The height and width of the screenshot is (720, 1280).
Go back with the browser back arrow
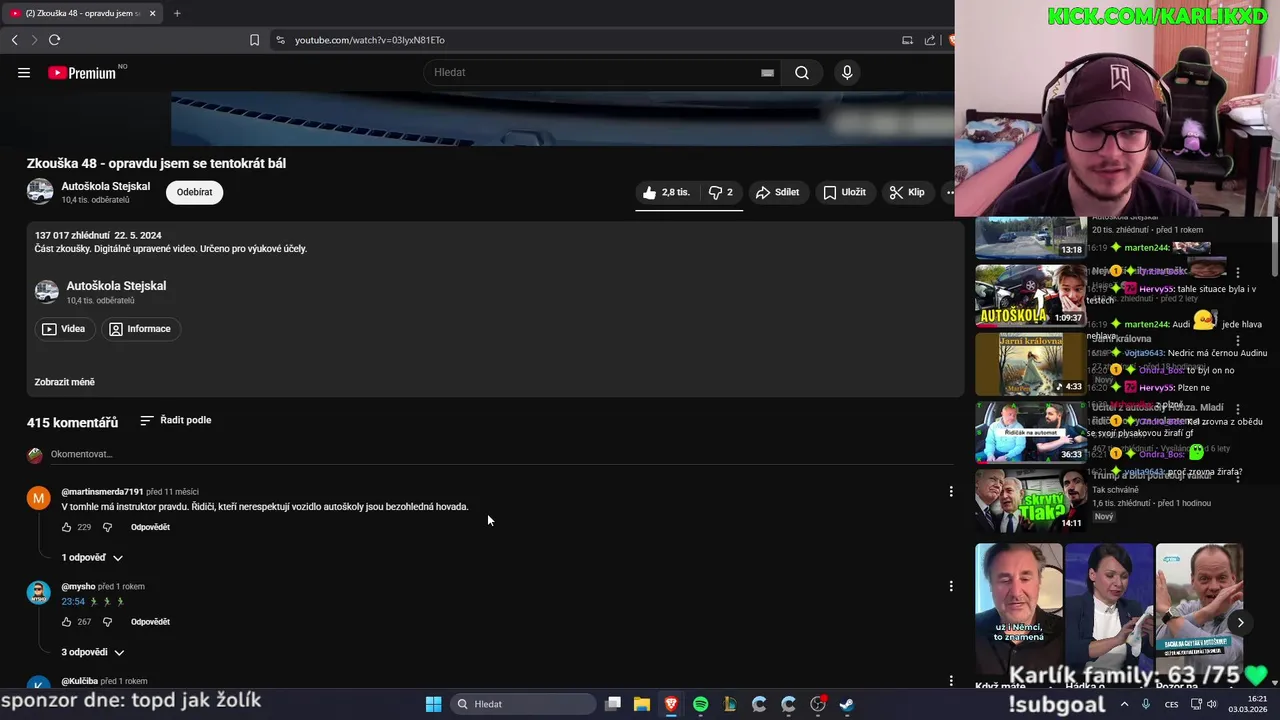pyautogui.click(x=15, y=40)
